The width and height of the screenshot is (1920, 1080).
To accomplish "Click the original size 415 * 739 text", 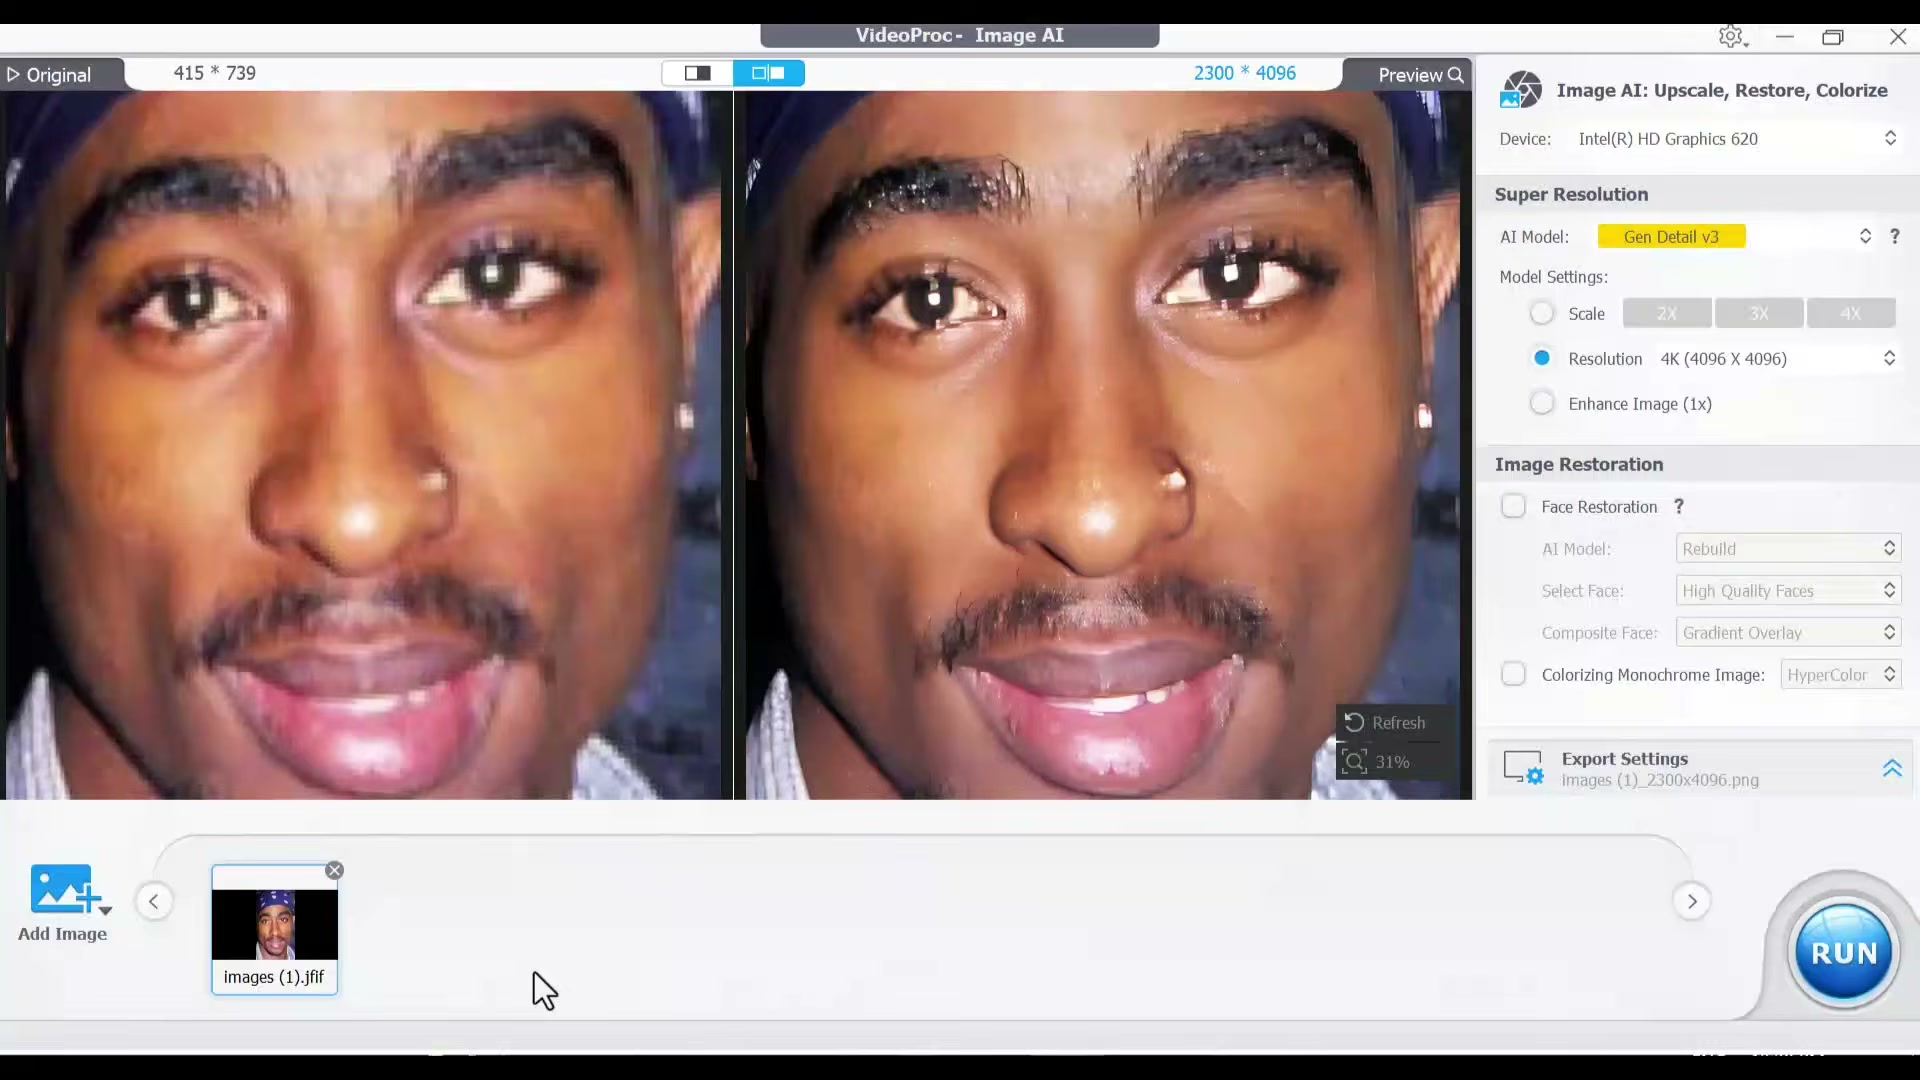I will [214, 73].
